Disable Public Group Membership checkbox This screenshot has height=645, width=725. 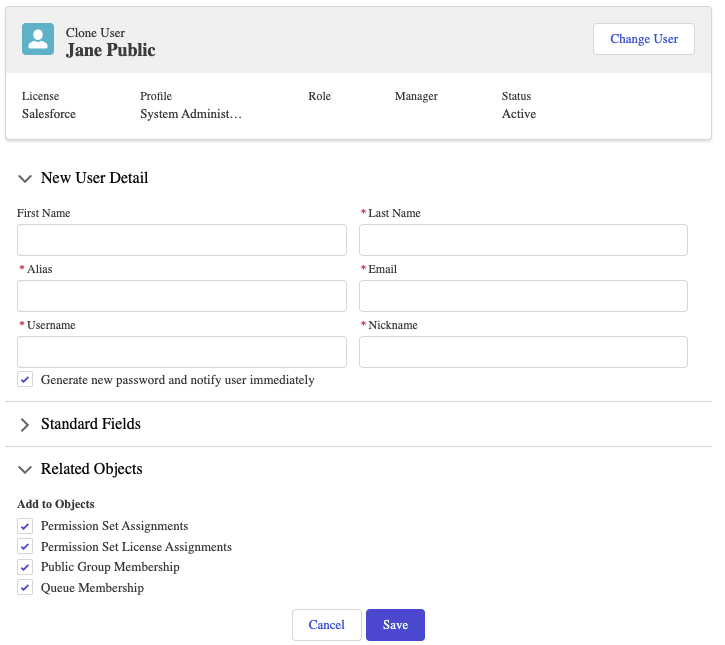[25, 567]
